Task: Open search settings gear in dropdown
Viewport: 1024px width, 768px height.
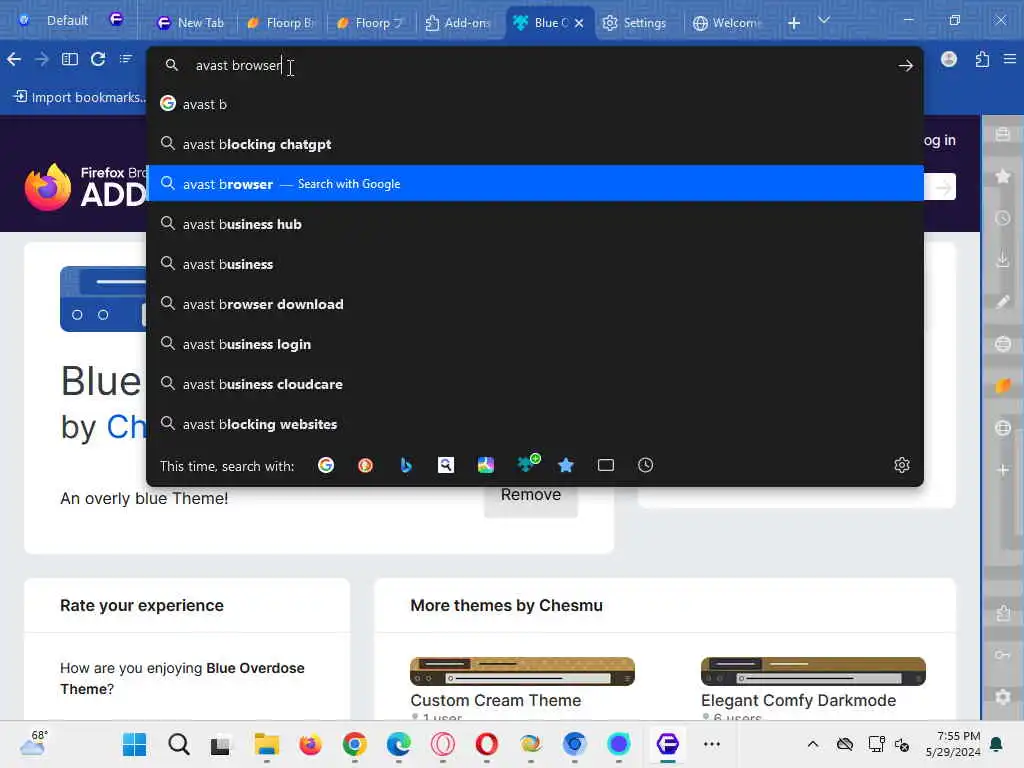Action: (902, 465)
